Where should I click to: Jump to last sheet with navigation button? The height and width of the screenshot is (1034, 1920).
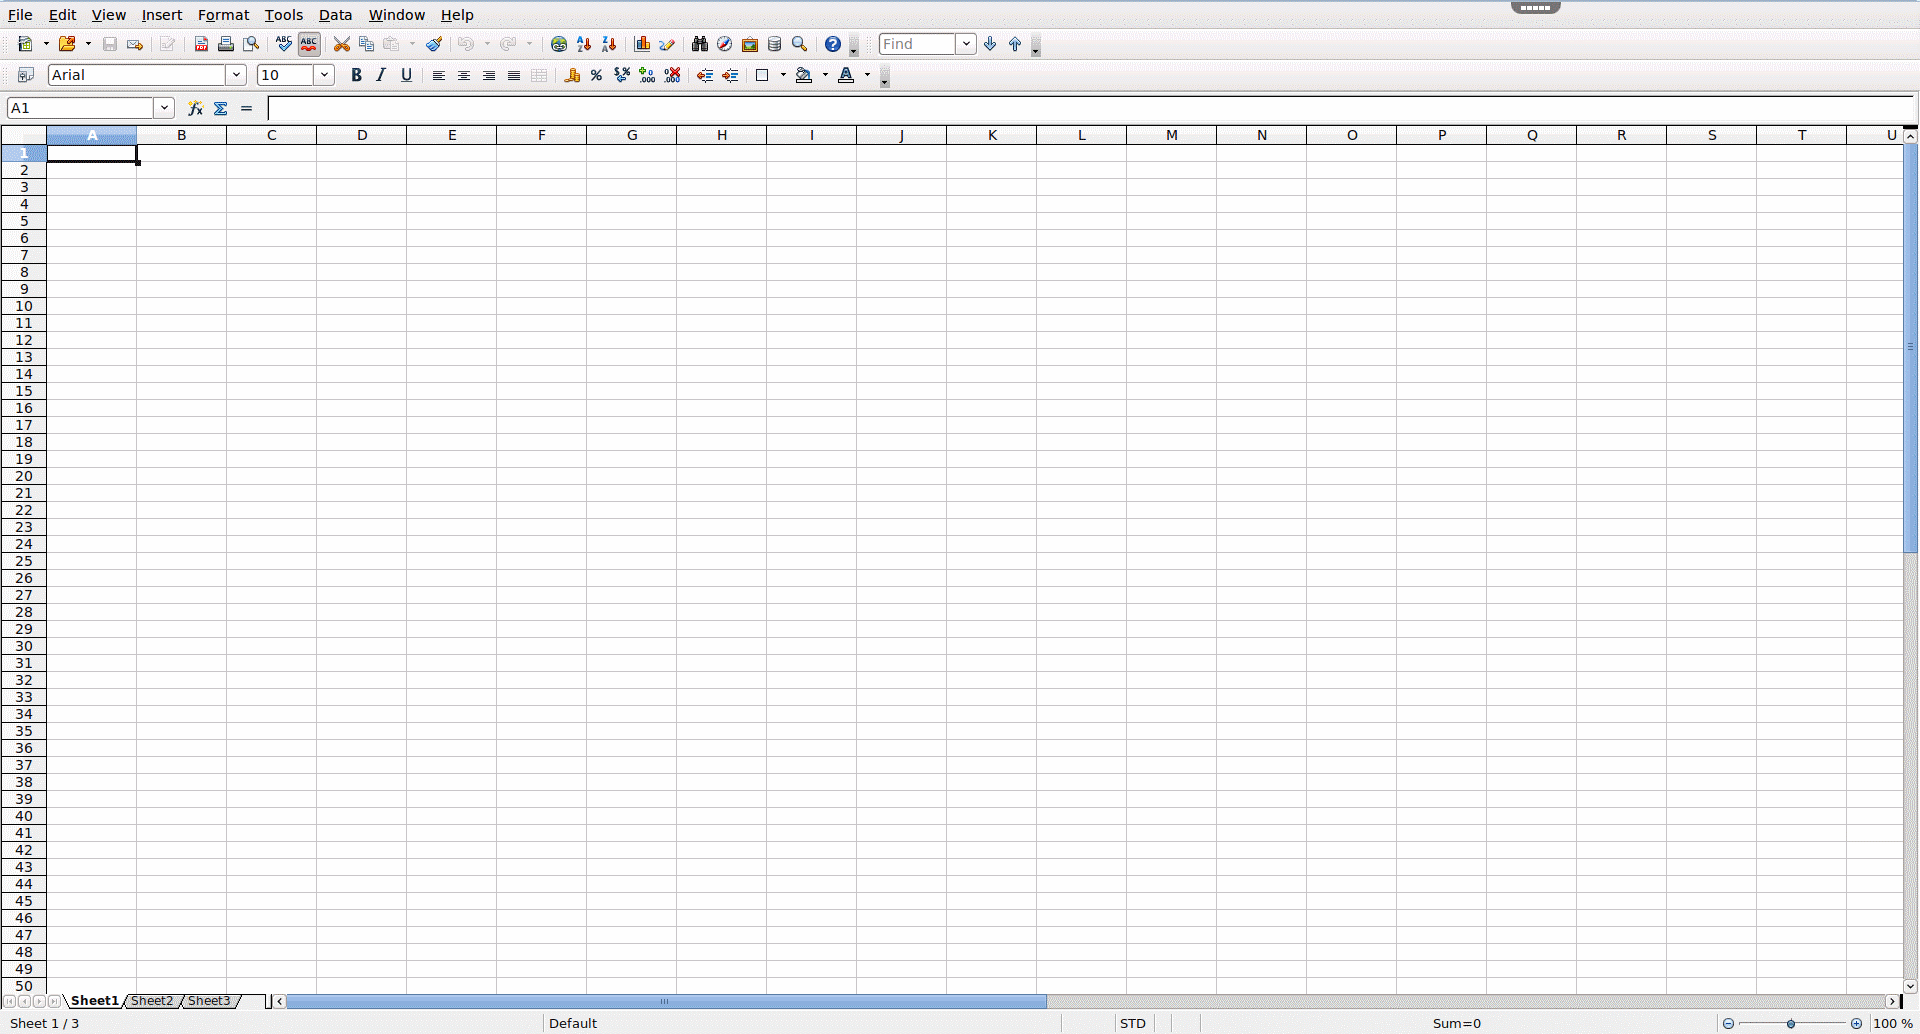point(55,1000)
